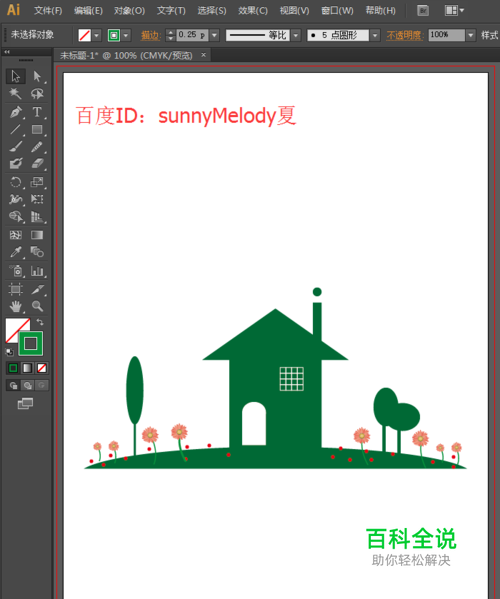The width and height of the screenshot is (500, 599).
Task: Click the 不透明度 opacity link
Action: point(405,36)
